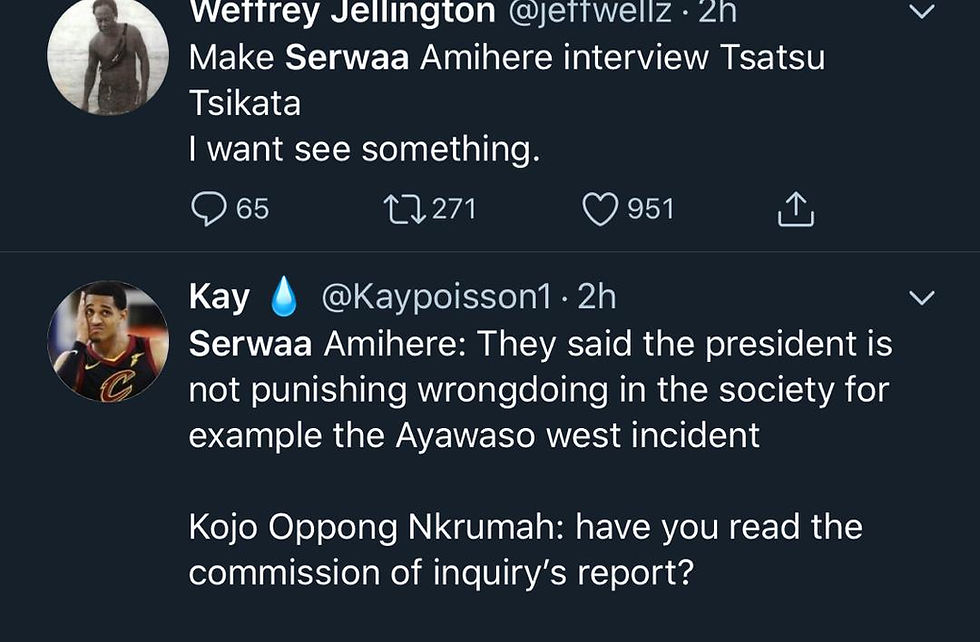980x642 pixels.
Task: Click the water droplet emoji beside Kay
Action: 284,297
